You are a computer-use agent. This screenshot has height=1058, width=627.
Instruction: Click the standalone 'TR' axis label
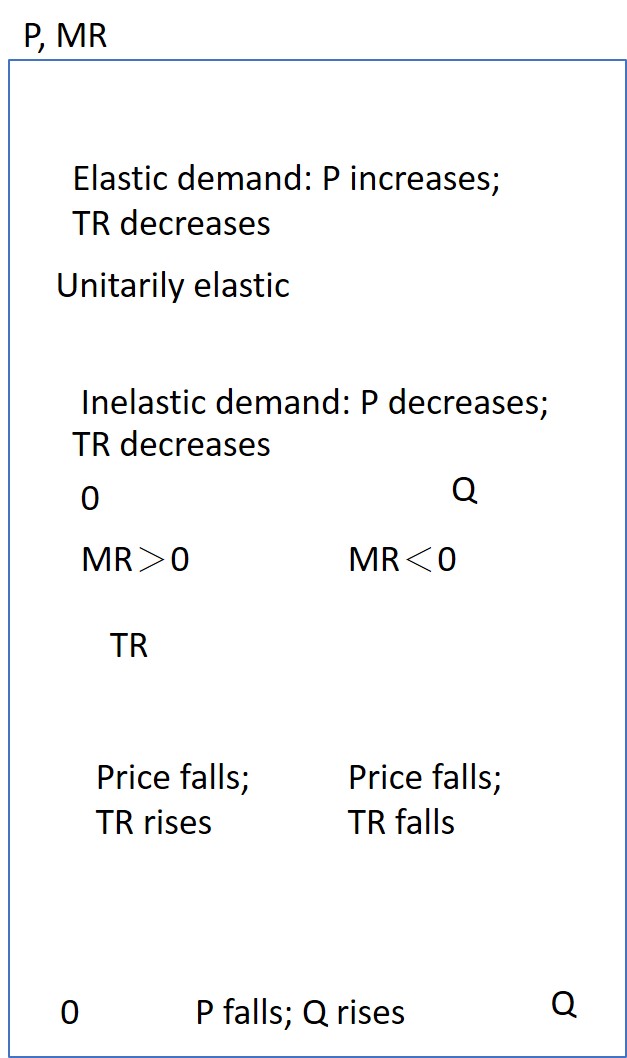[x=128, y=646]
